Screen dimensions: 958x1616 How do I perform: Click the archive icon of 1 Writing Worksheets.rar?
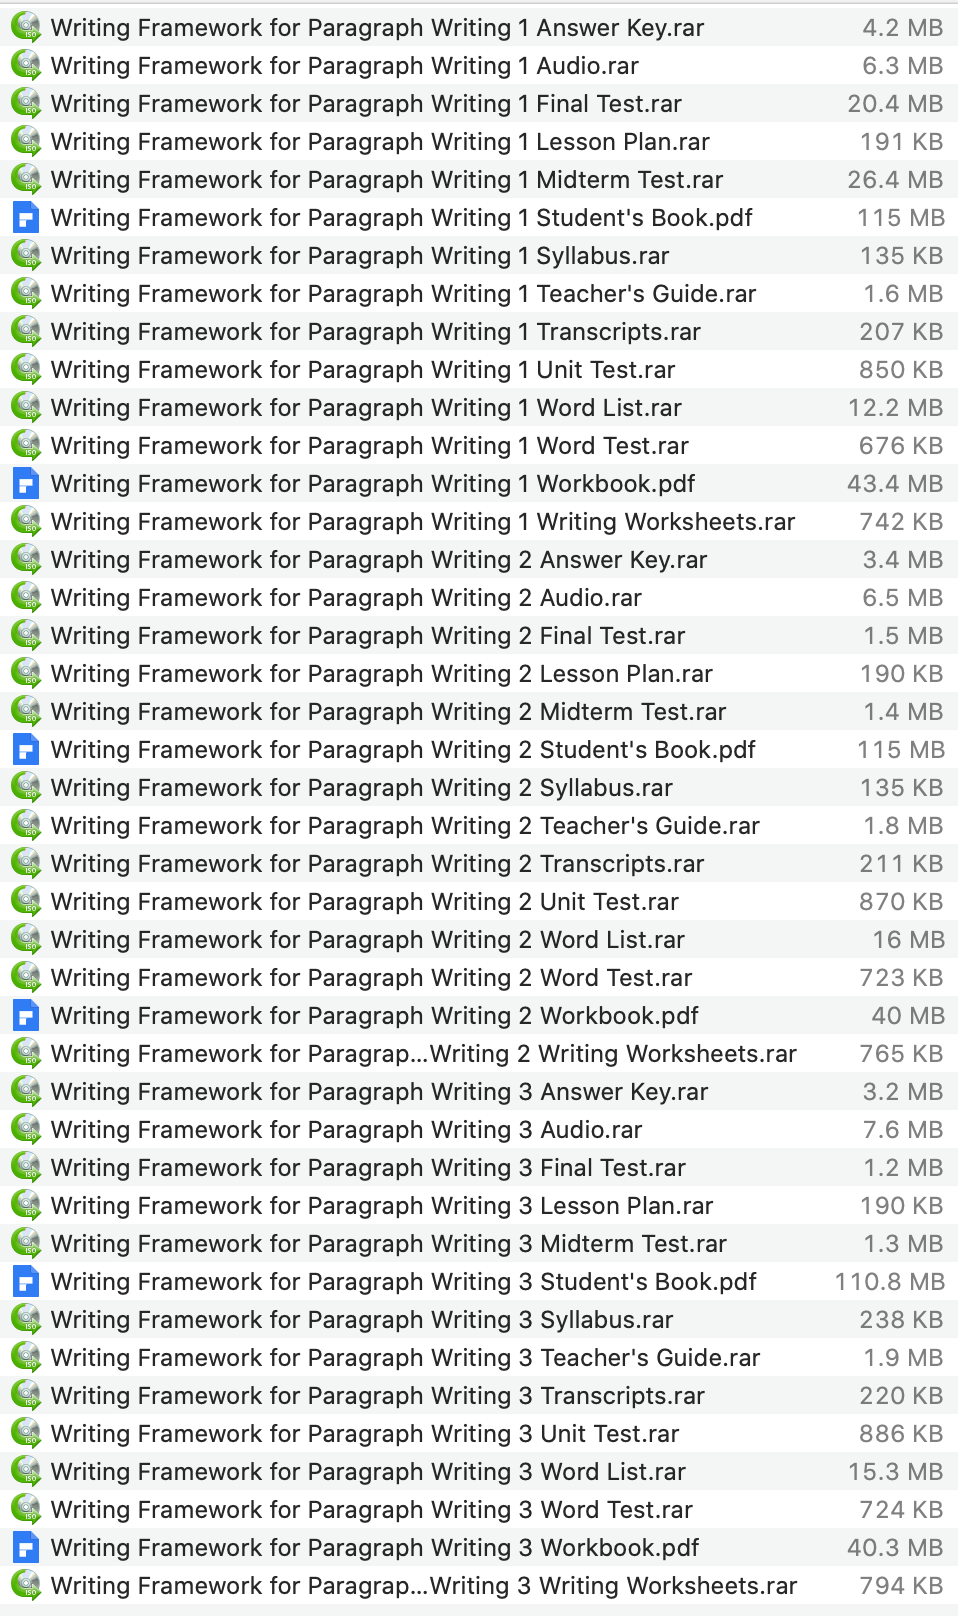[x=26, y=521]
